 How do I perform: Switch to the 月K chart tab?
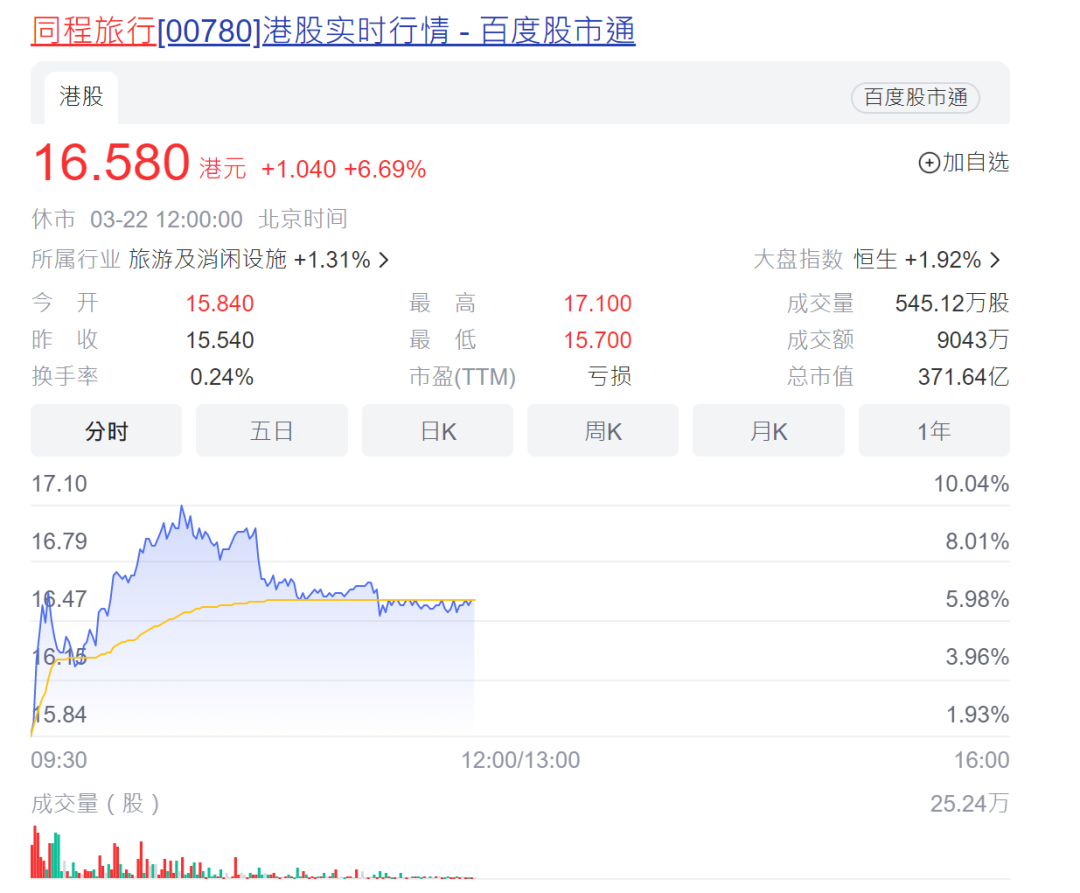coord(769,431)
